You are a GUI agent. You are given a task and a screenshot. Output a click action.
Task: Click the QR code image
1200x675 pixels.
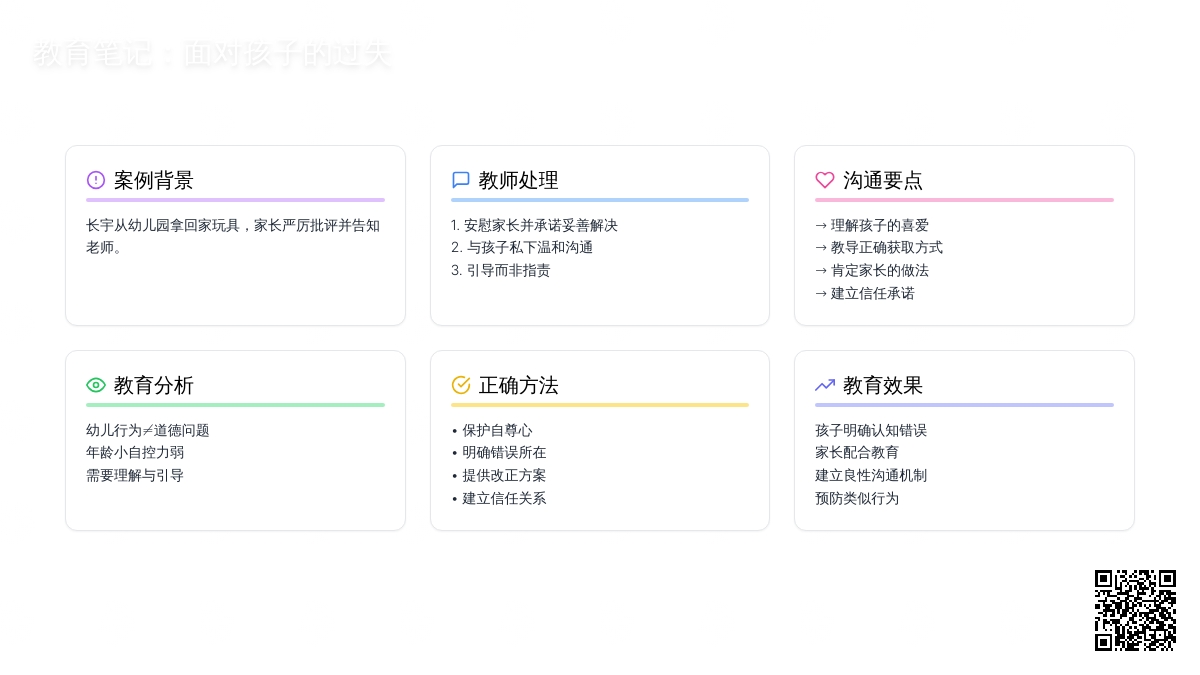tap(1135, 610)
